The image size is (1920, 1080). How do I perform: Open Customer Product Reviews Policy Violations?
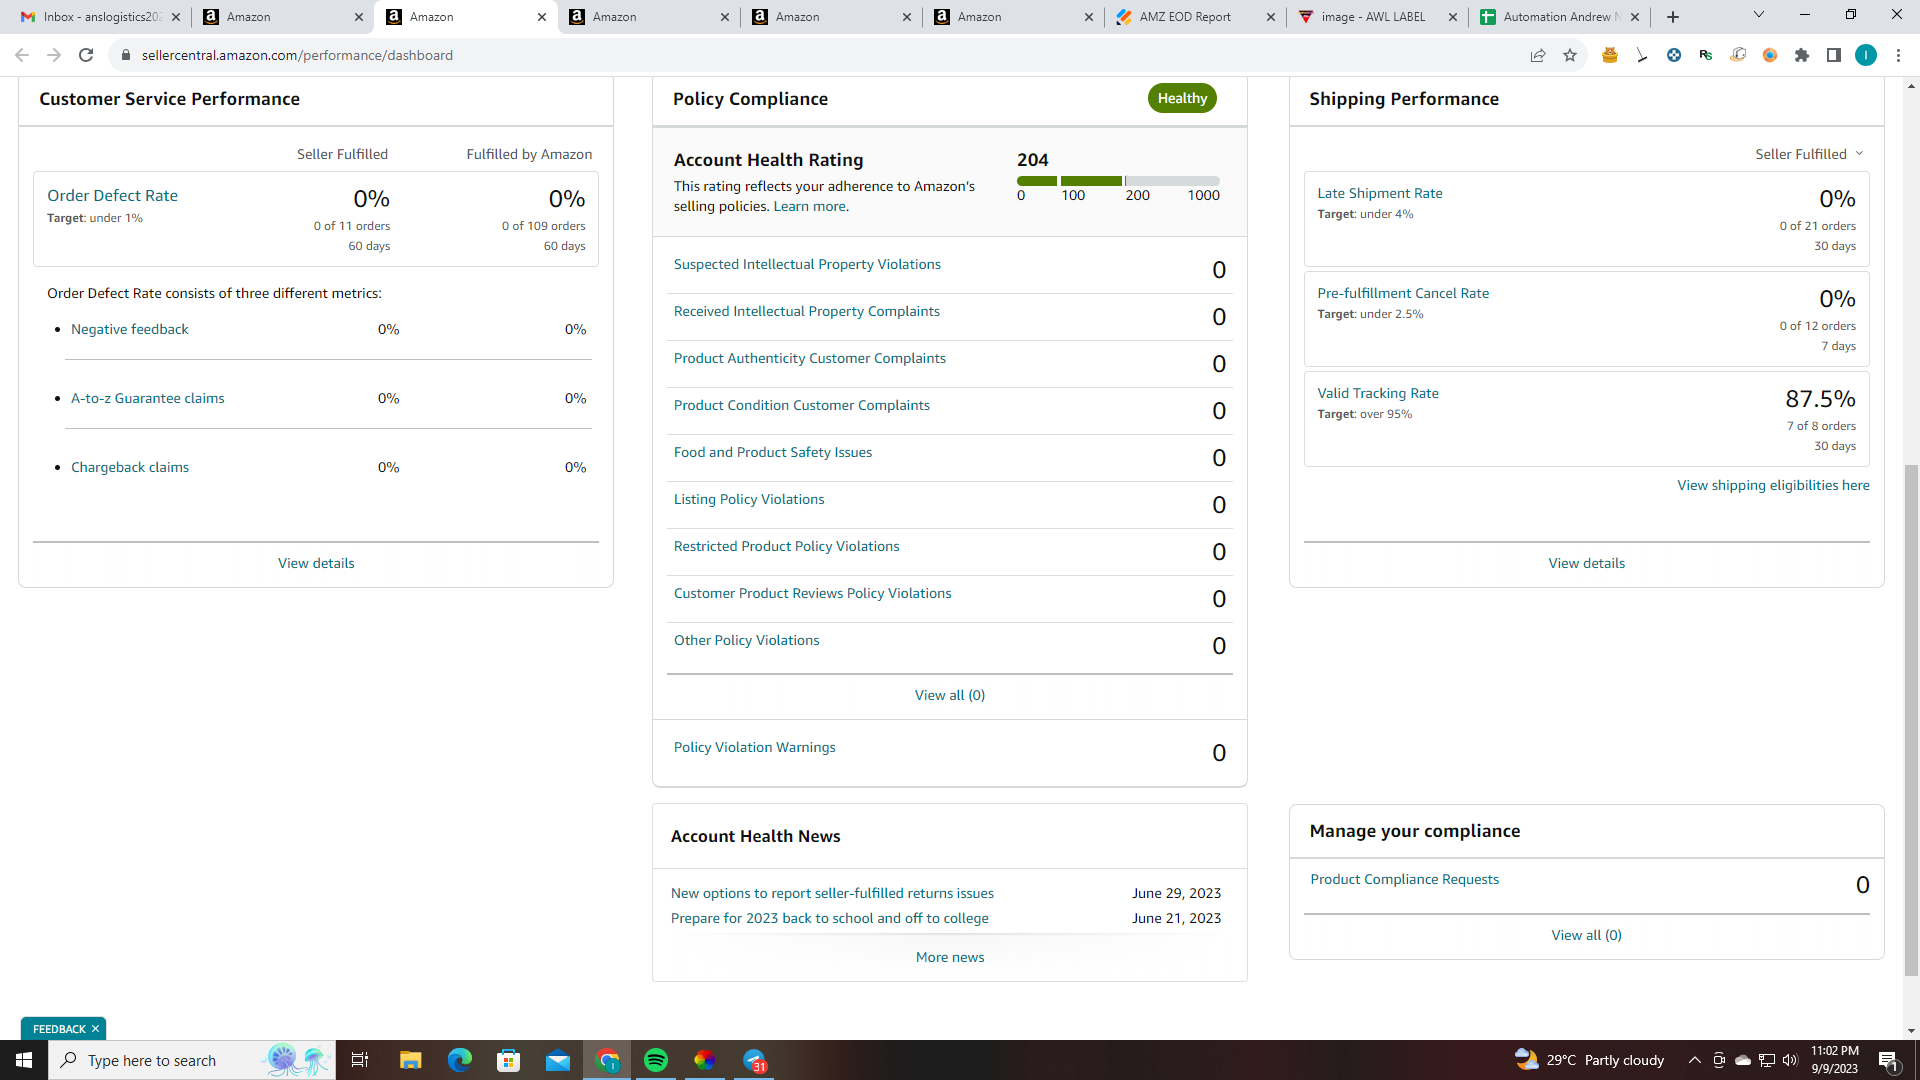(813, 593)
